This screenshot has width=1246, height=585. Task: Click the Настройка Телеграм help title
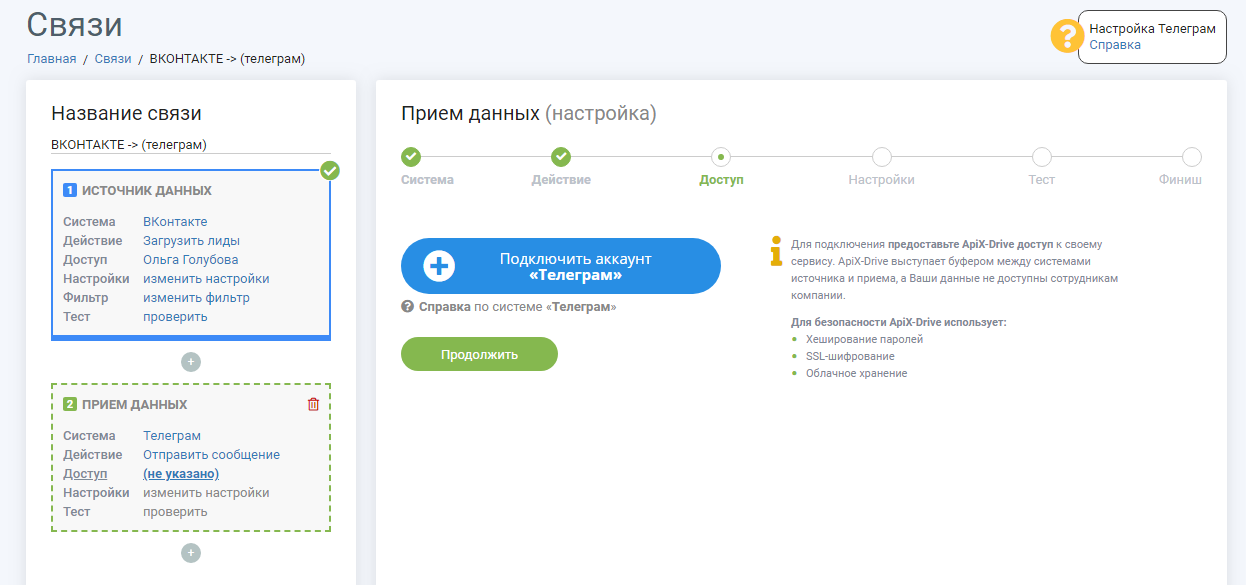[1152, 29]
